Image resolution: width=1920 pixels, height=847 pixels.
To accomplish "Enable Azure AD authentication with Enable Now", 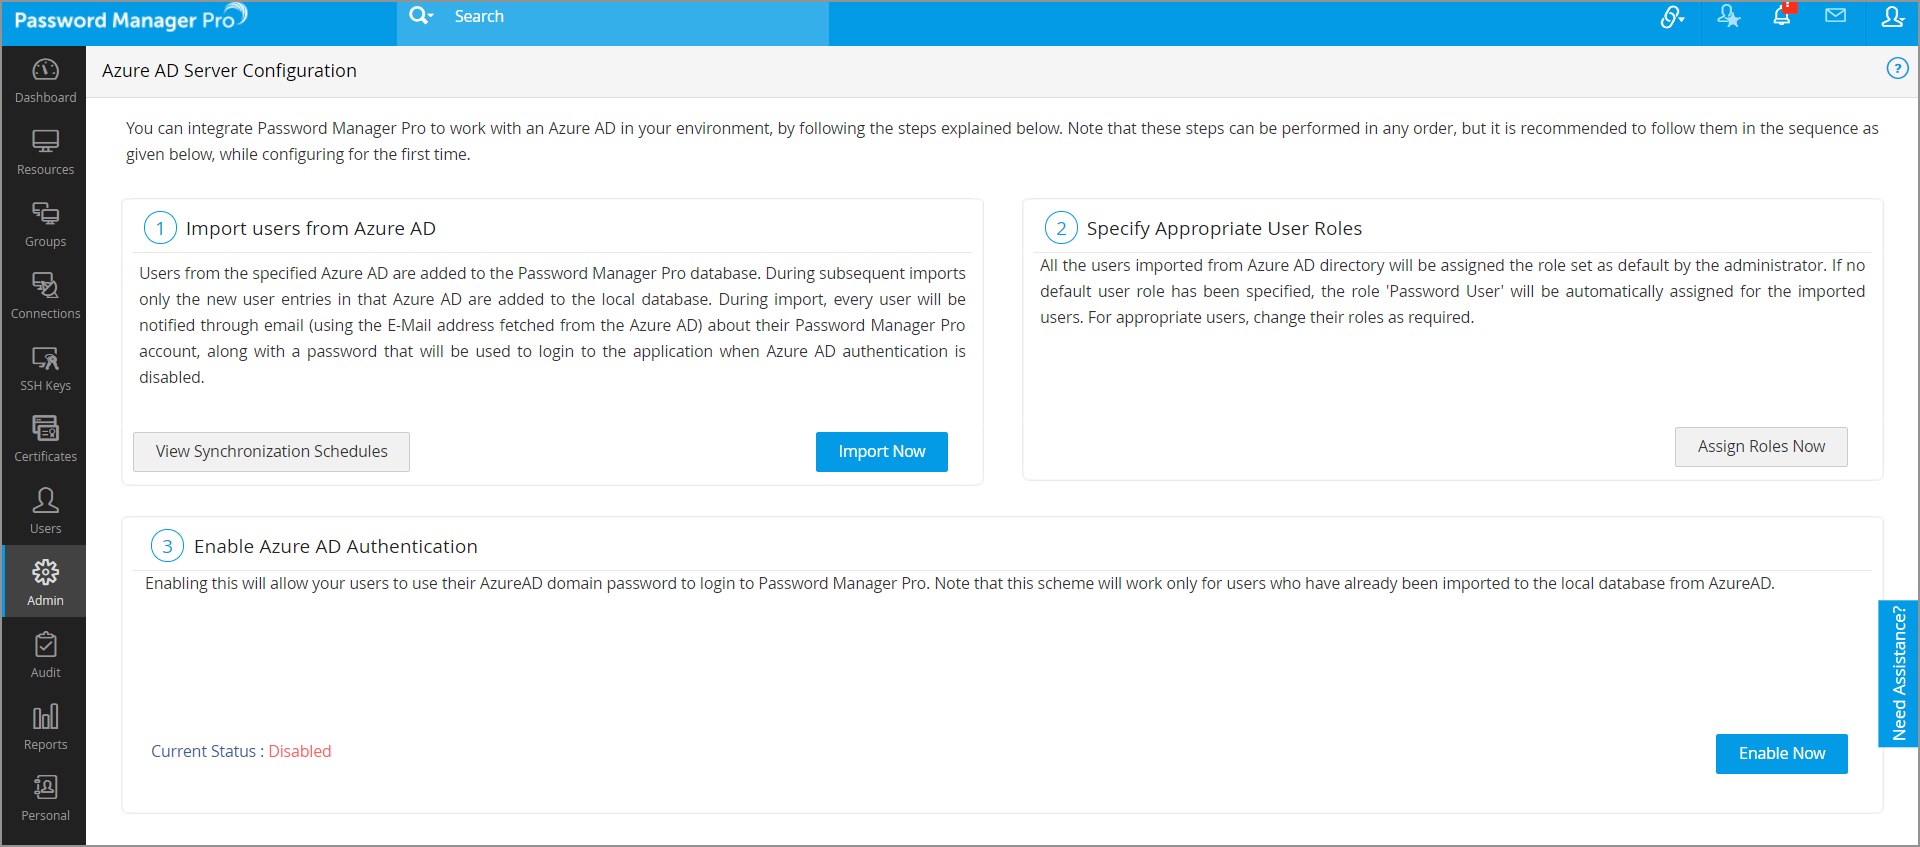I will tap(1782, 754).
